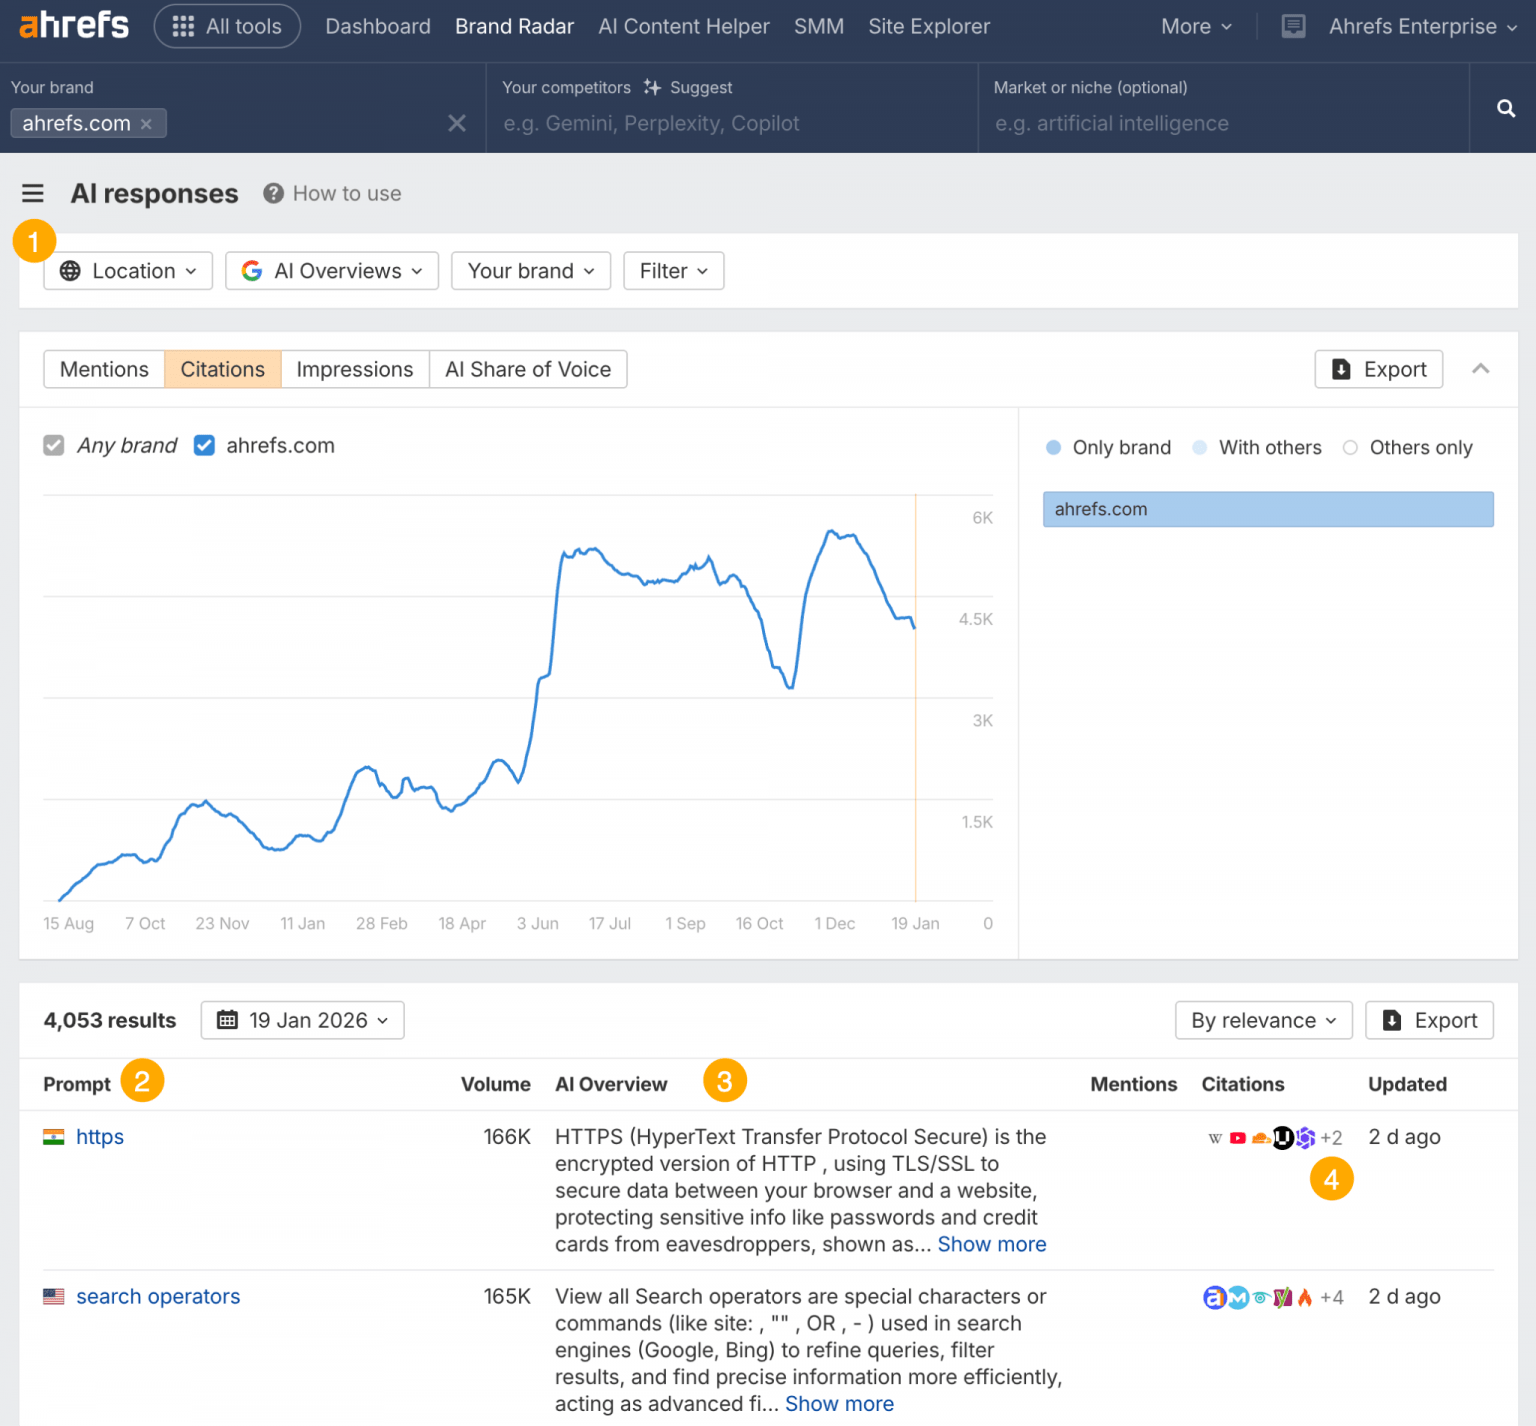Open Site Explorer from the top menu
This screenshot has height=1426, width=1536.
click(x=928, y=26)
